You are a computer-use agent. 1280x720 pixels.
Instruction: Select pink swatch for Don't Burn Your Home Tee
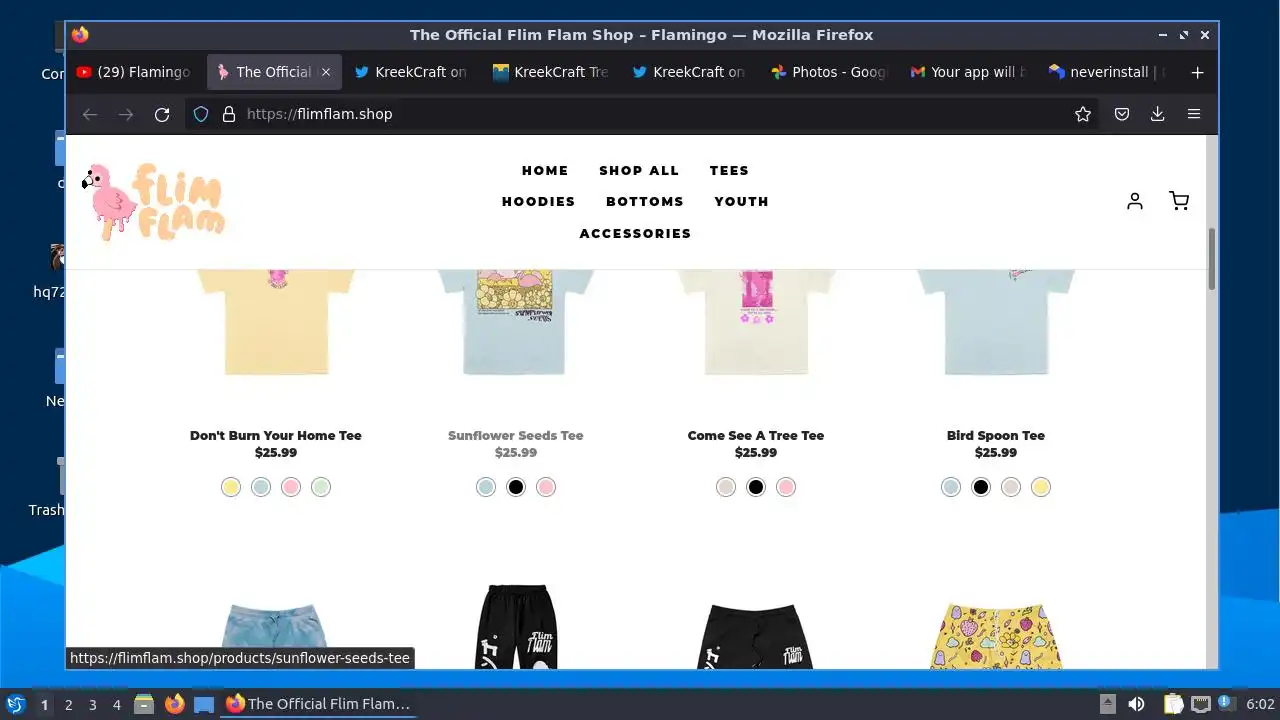(x=291, y=487)
